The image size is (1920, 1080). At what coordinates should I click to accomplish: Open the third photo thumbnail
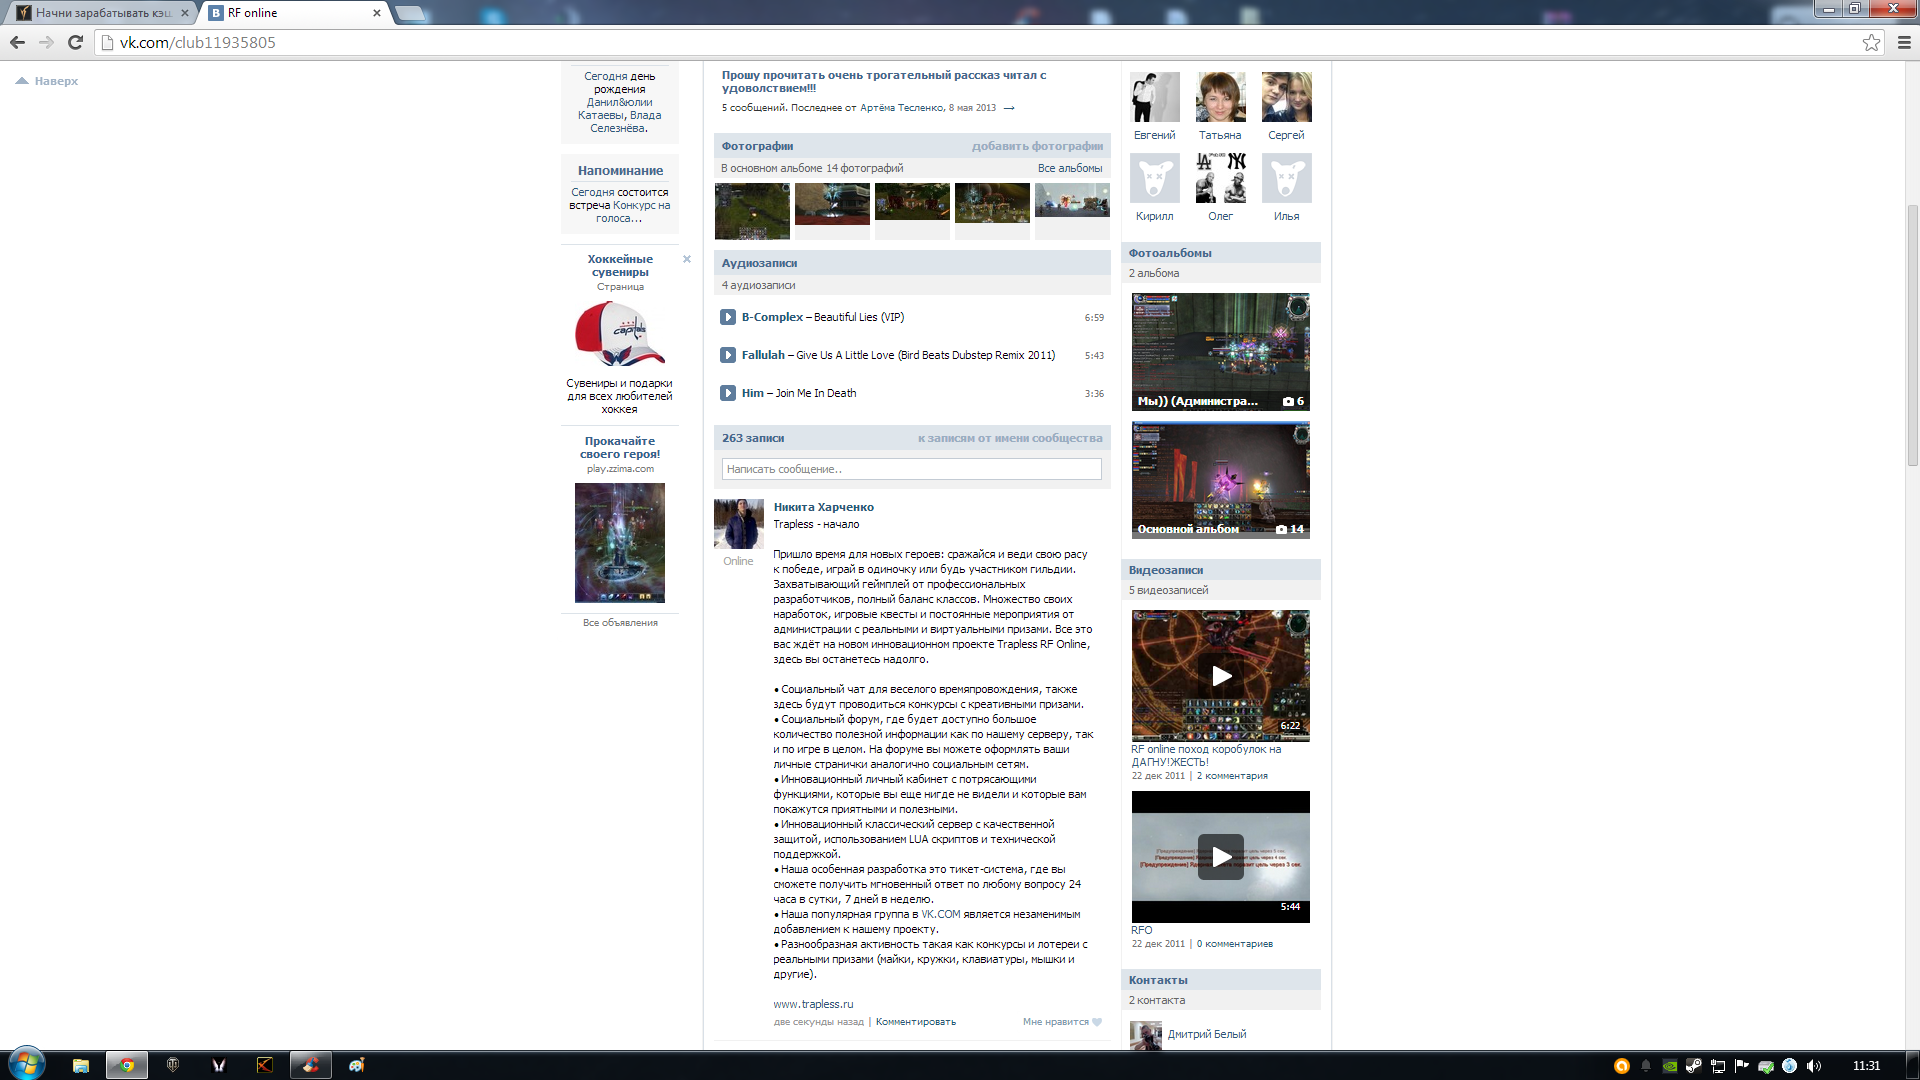pos(912,201)
